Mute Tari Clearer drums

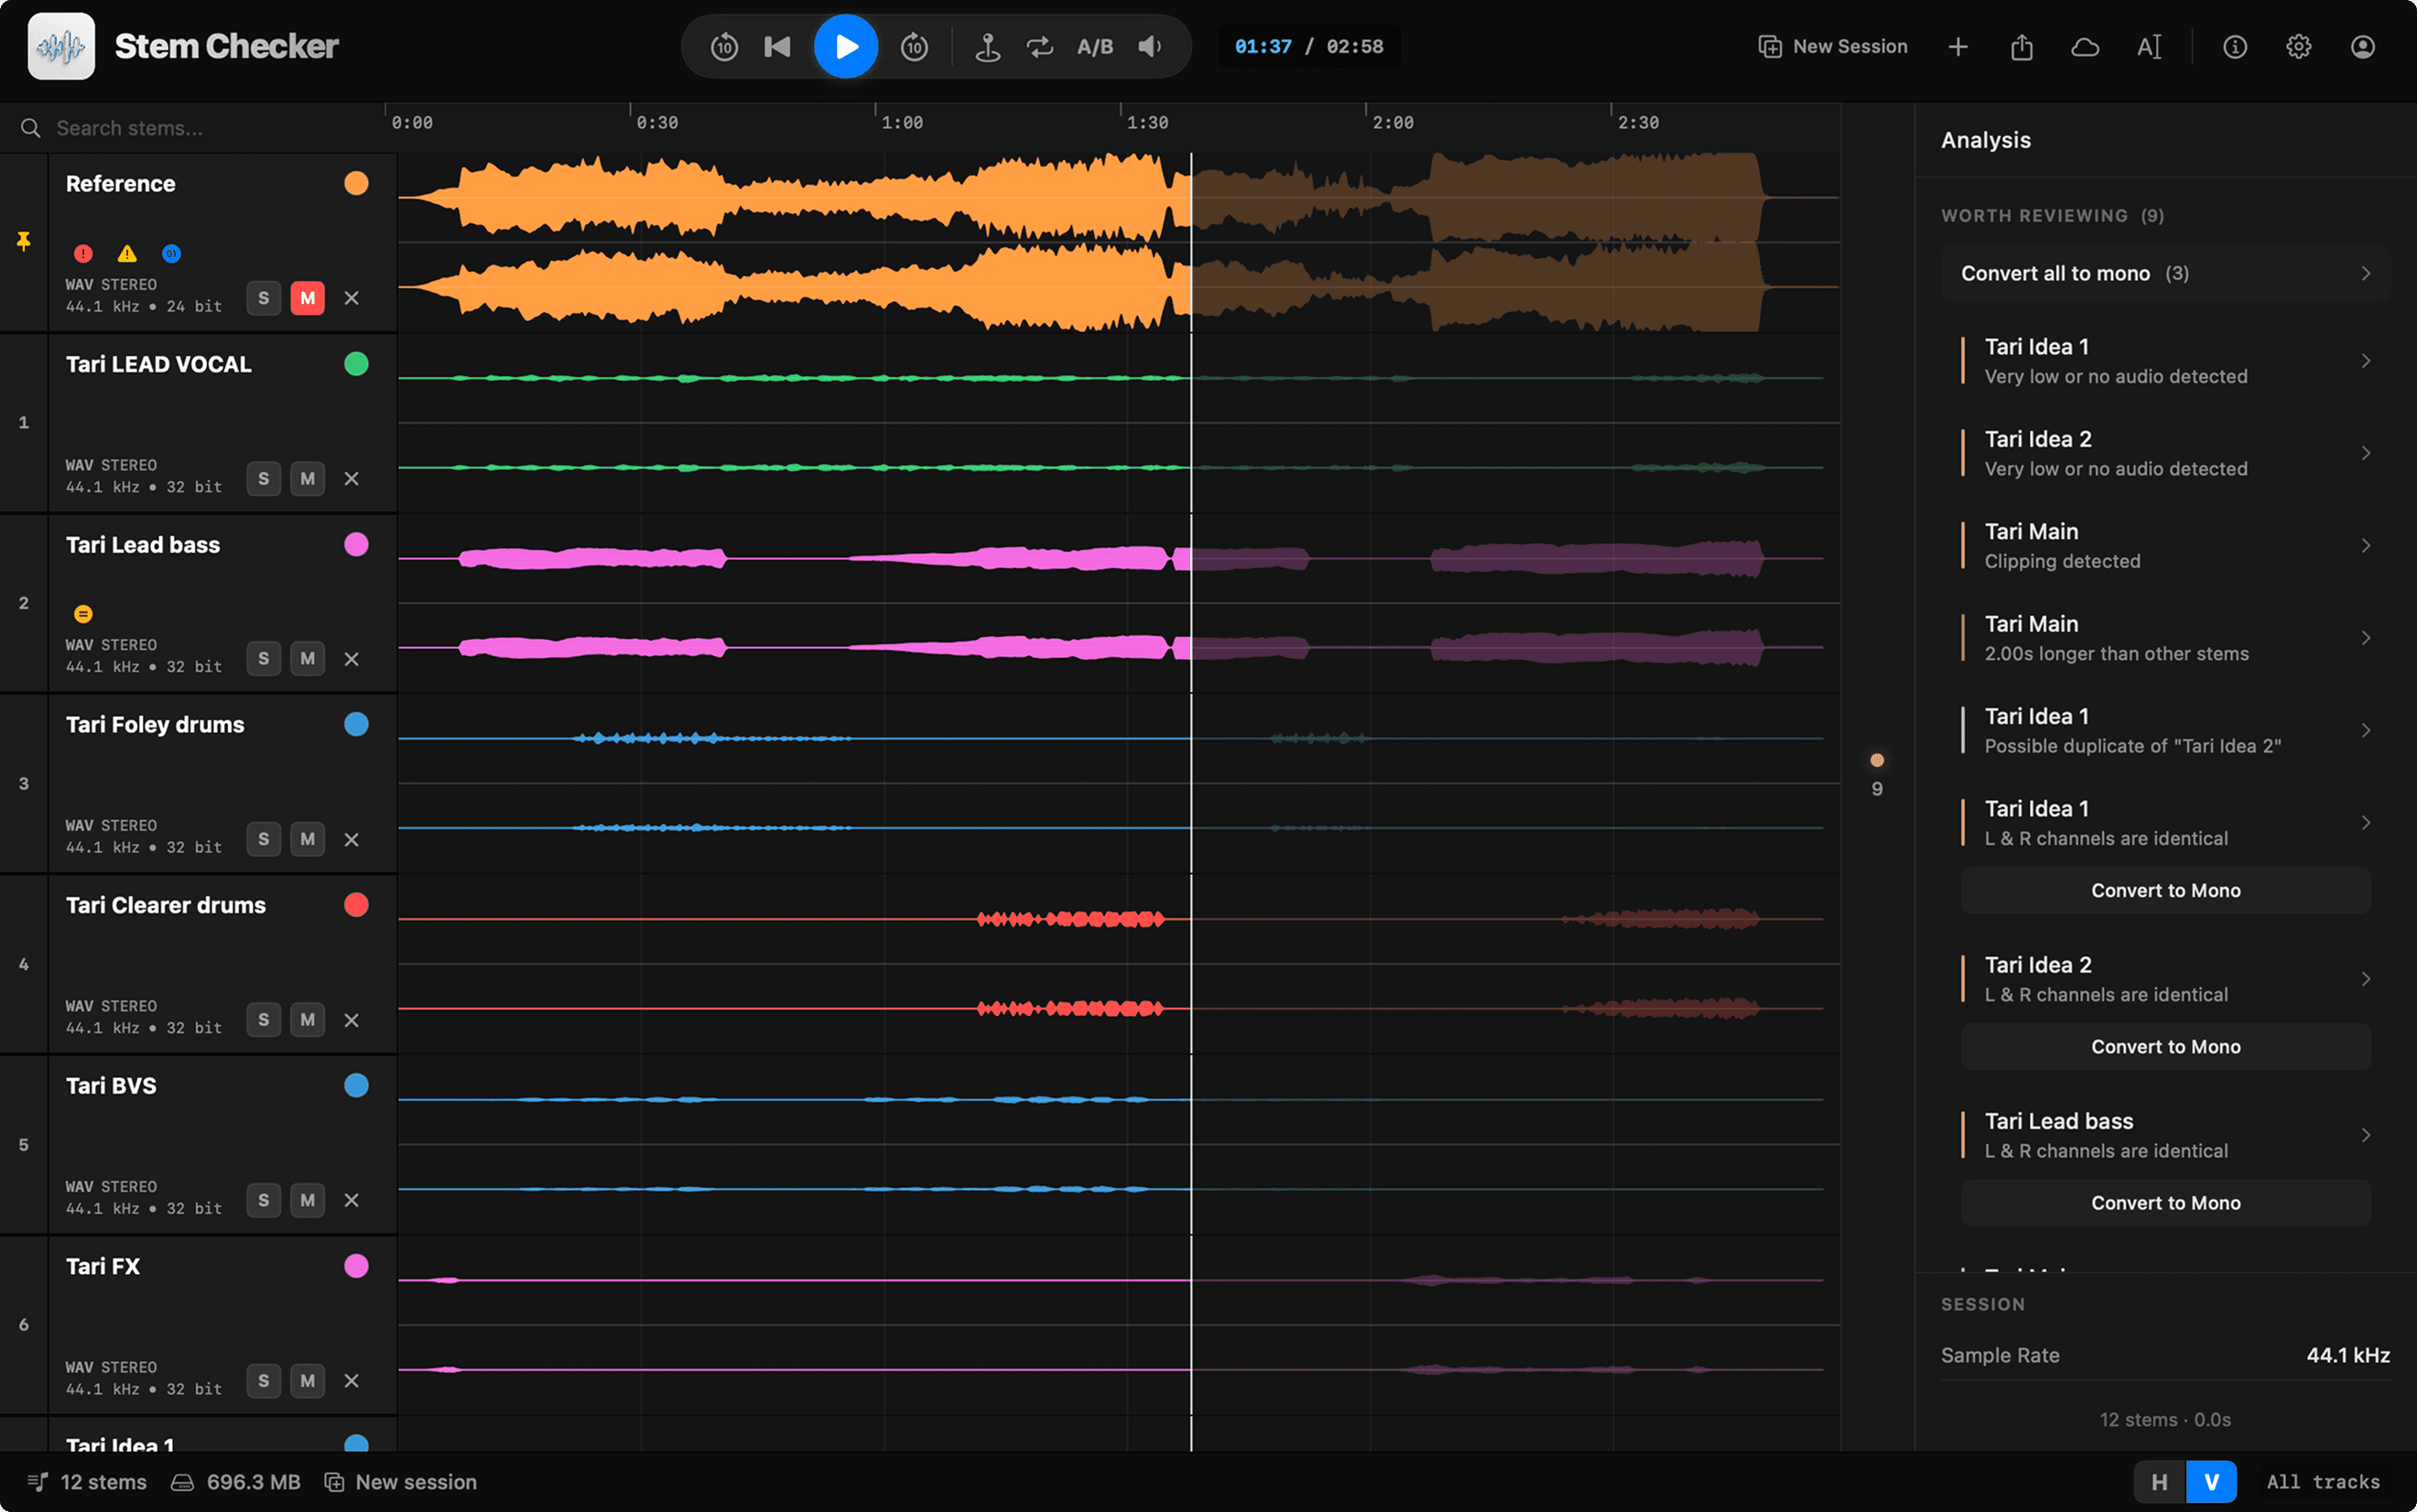coord(307,1020)
